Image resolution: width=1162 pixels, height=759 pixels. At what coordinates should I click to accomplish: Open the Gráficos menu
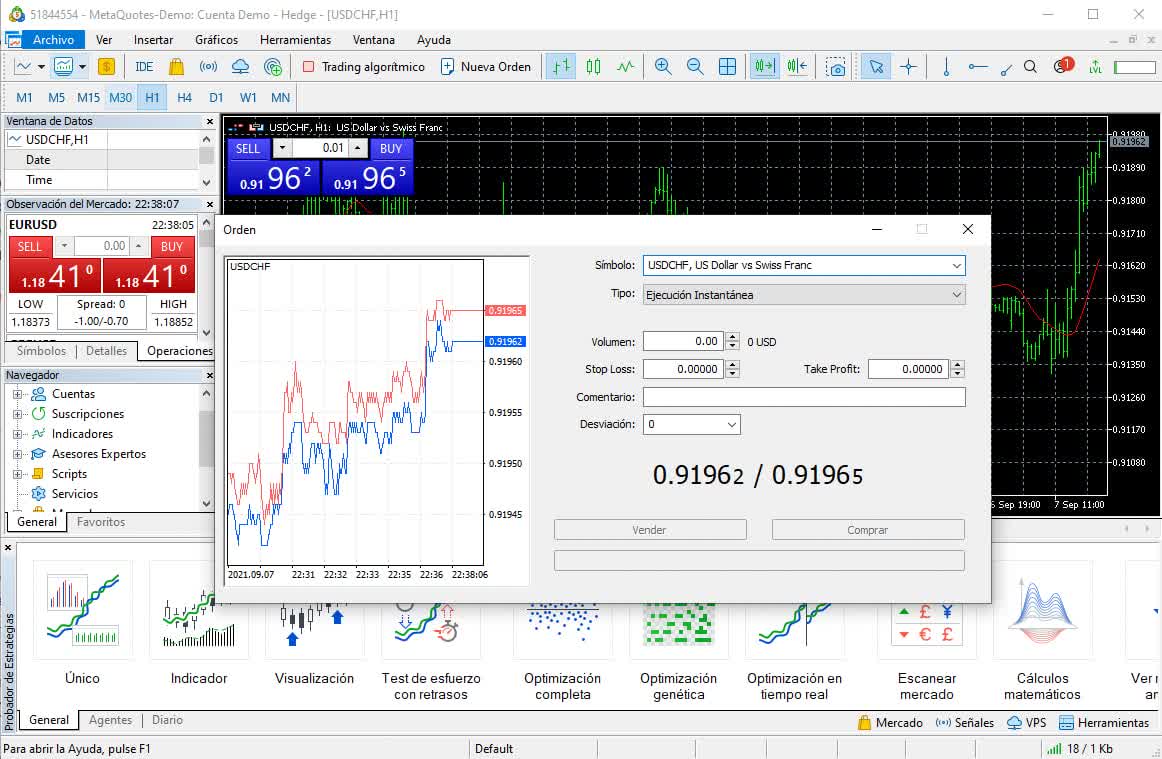pyautogui.click(x=216, y=40)
